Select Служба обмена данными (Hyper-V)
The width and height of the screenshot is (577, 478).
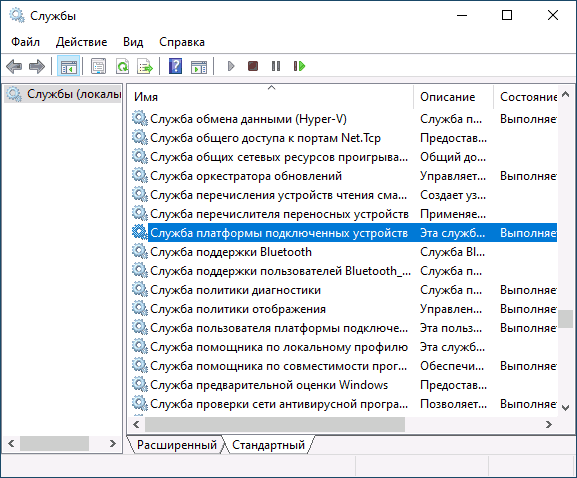coord(344,119)
